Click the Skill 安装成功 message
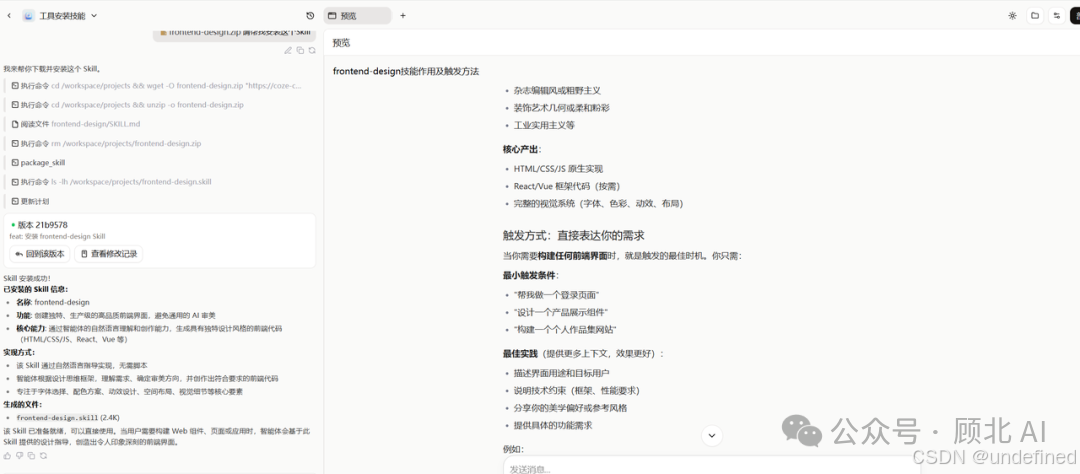This screenshot has height=474, width=1080. coord(27,278)
